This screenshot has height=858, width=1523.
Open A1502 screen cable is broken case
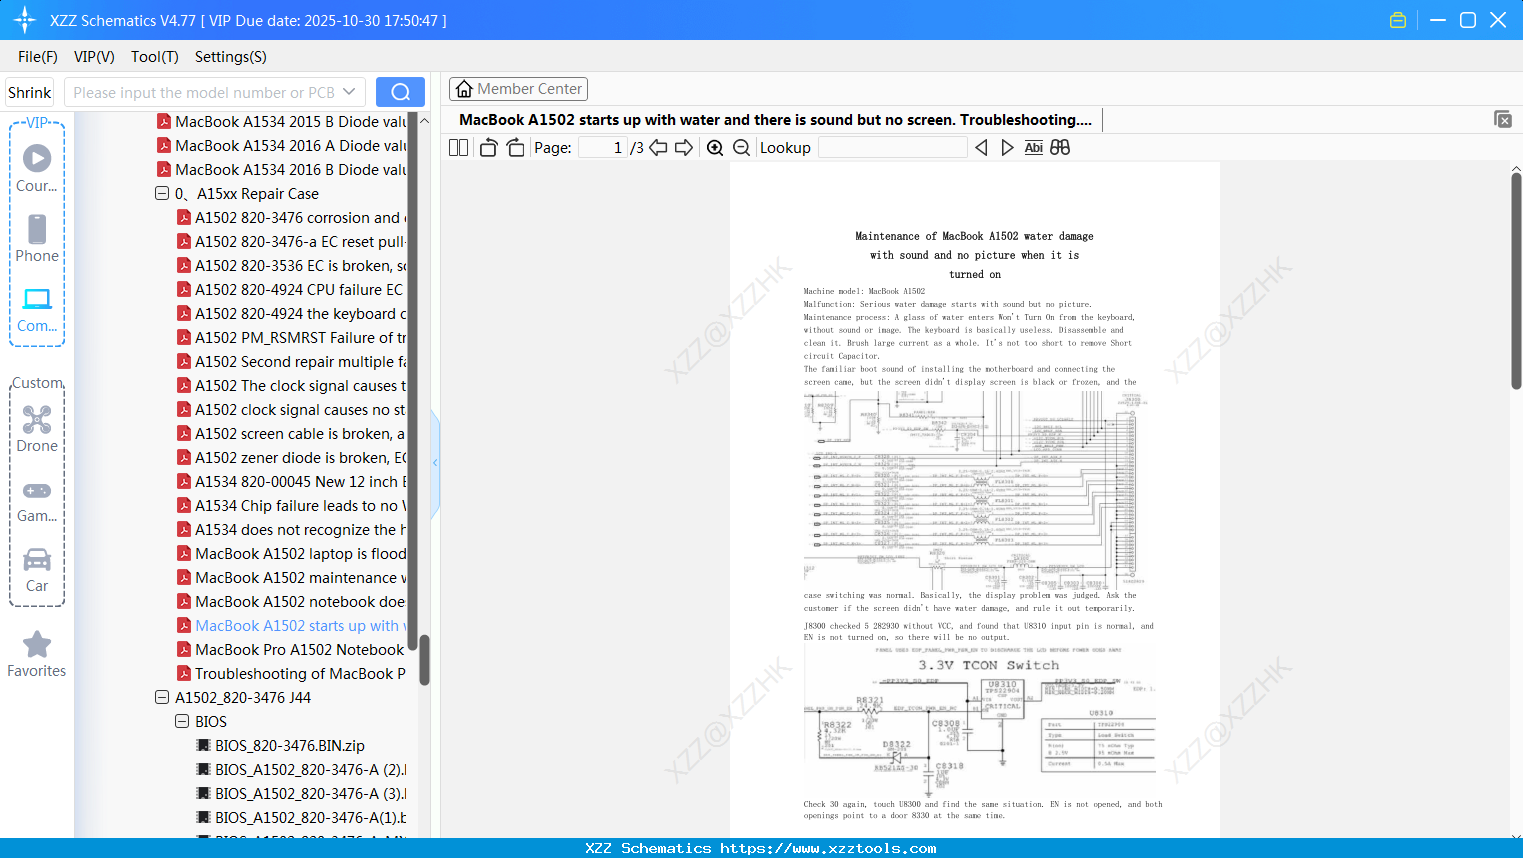290,433
